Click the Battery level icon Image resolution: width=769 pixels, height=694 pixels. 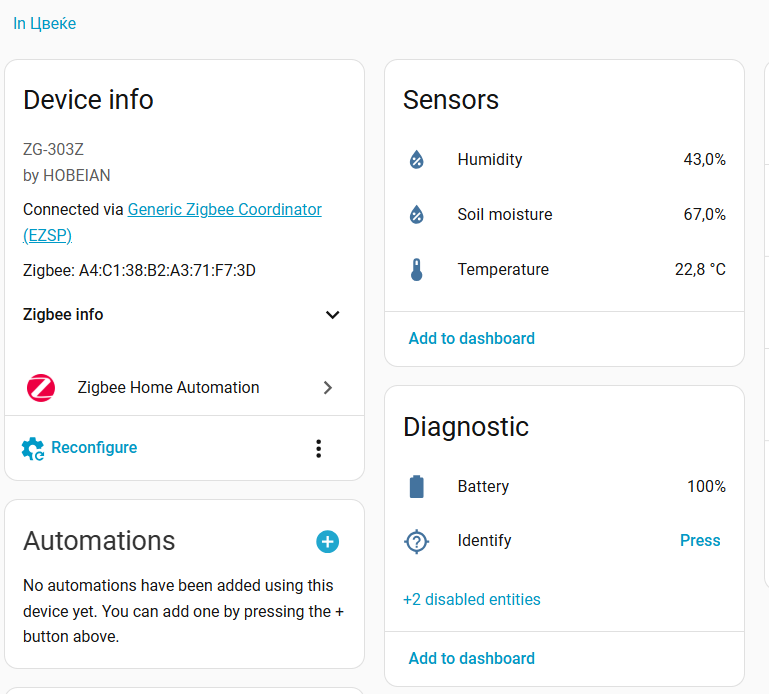pyautogui.click(x=417, y=487)
